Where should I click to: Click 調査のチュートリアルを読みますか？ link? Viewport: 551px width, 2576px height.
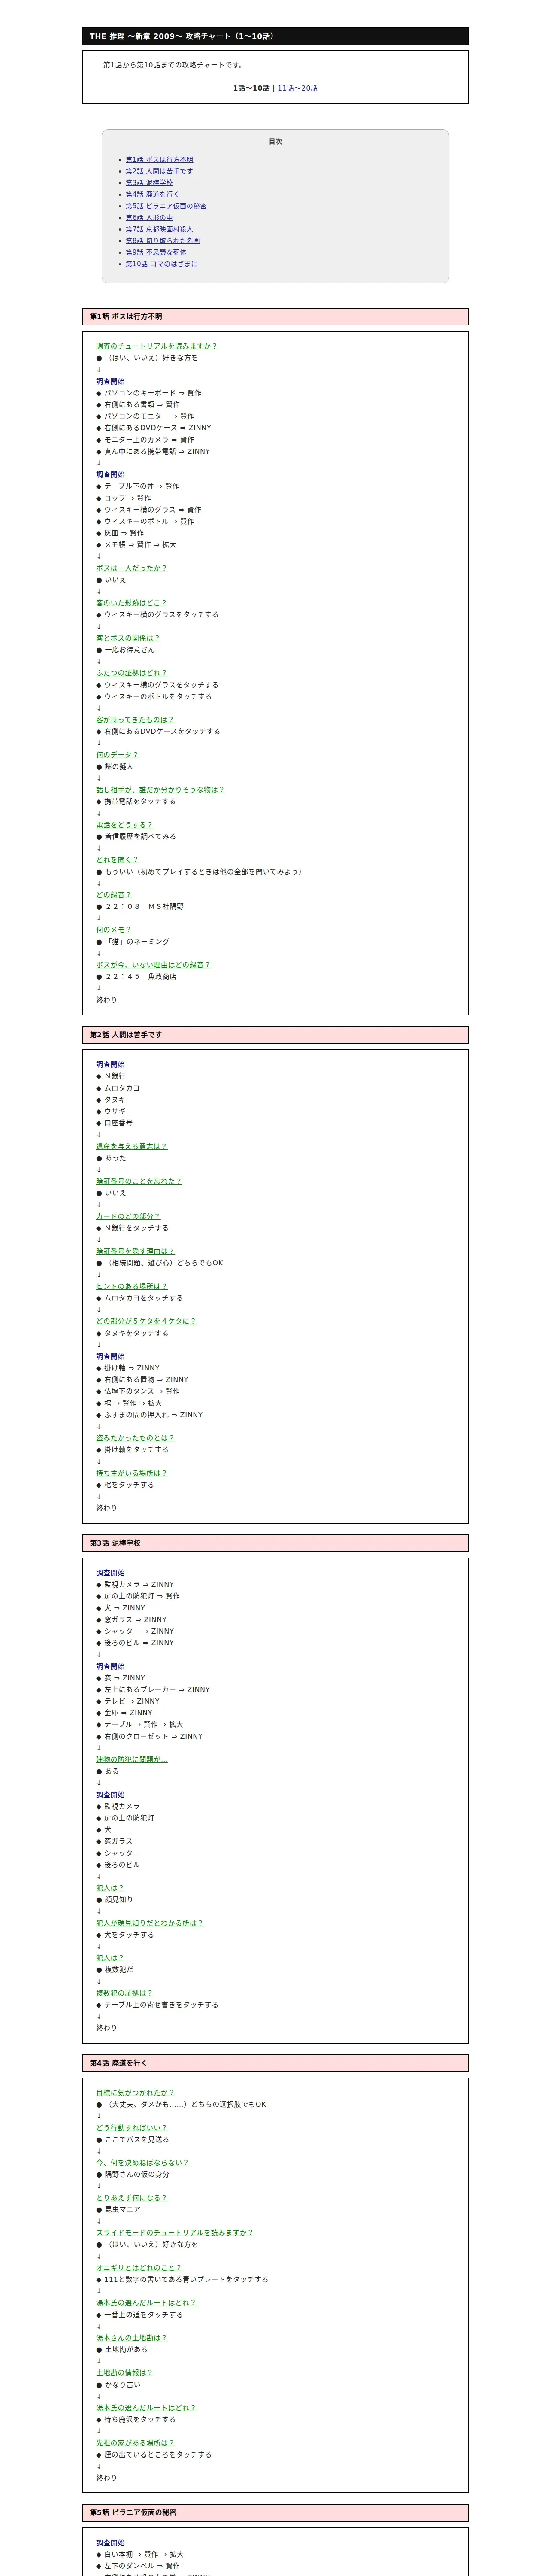click(x=157, y=346)
